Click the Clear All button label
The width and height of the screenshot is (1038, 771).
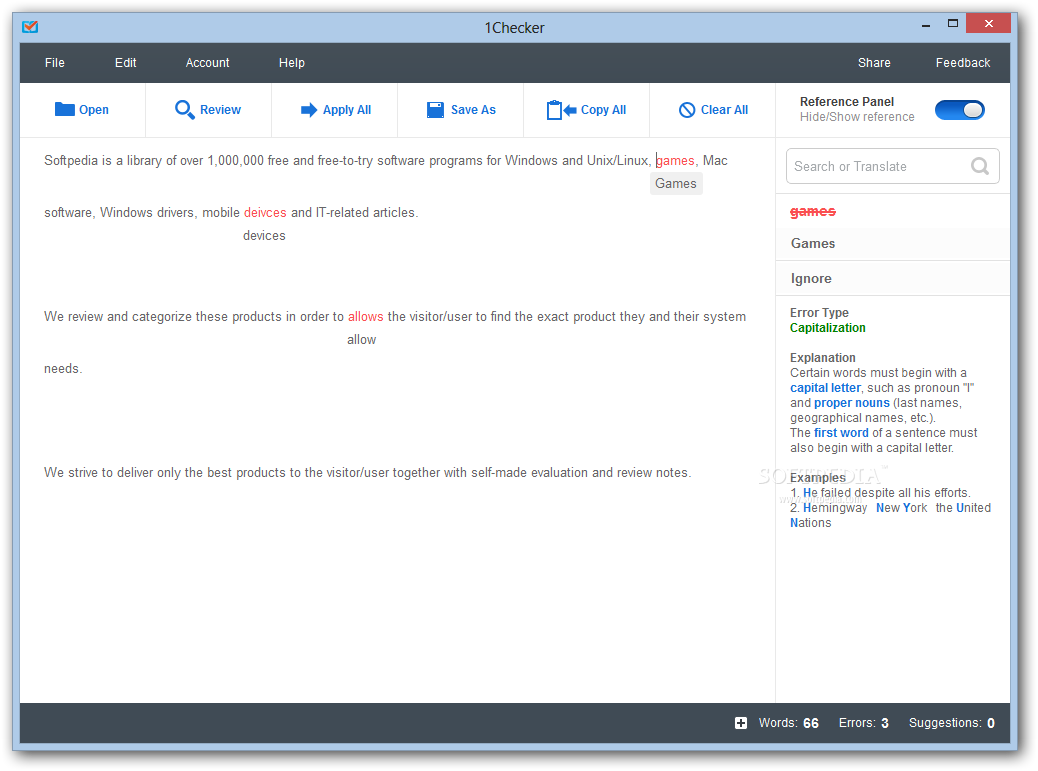(x=724, y=110)
